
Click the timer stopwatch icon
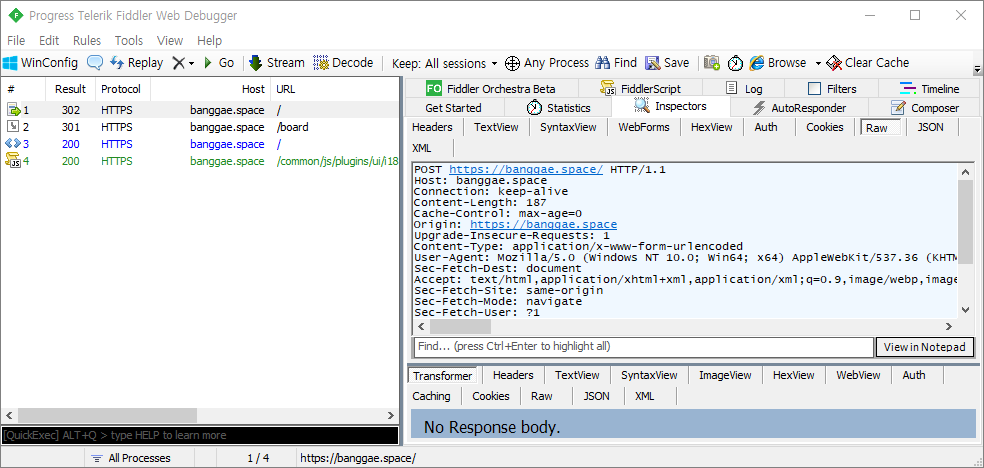point(735,63)
